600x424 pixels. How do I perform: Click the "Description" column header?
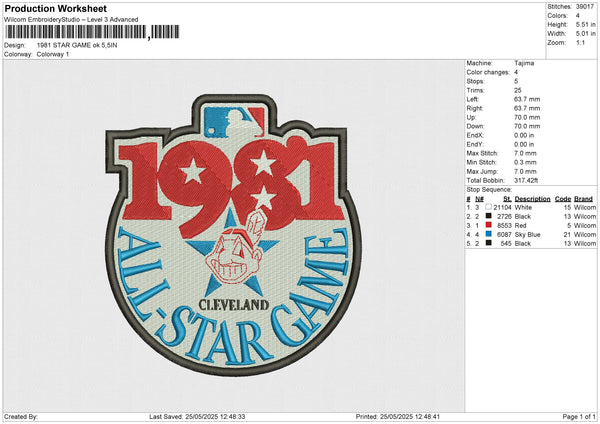coord(532,199)
